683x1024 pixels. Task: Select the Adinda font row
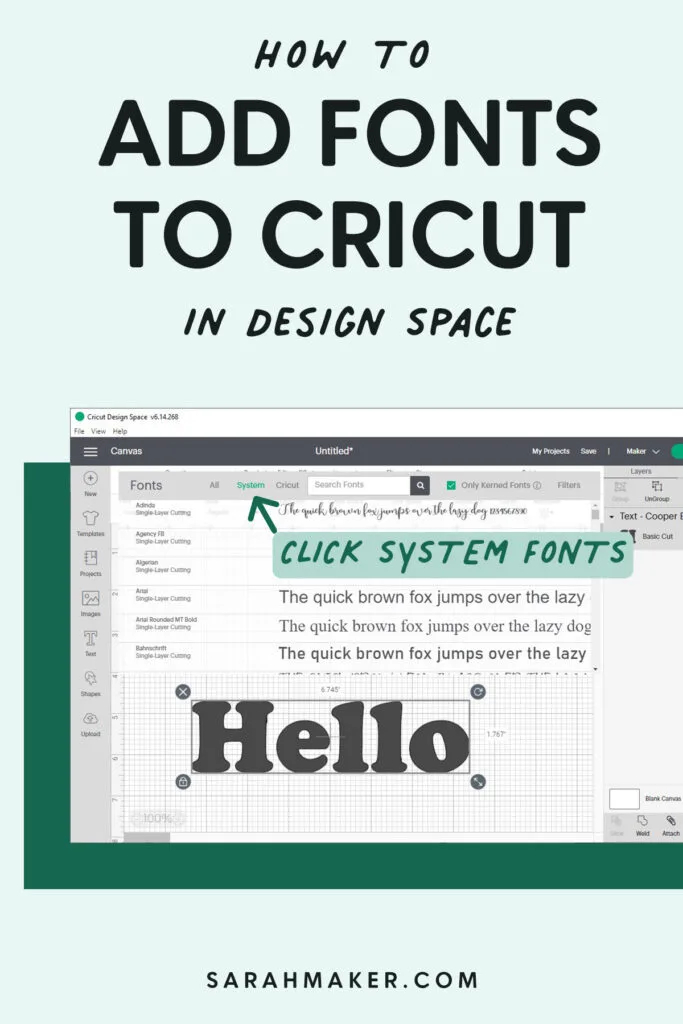click(353, 510)
